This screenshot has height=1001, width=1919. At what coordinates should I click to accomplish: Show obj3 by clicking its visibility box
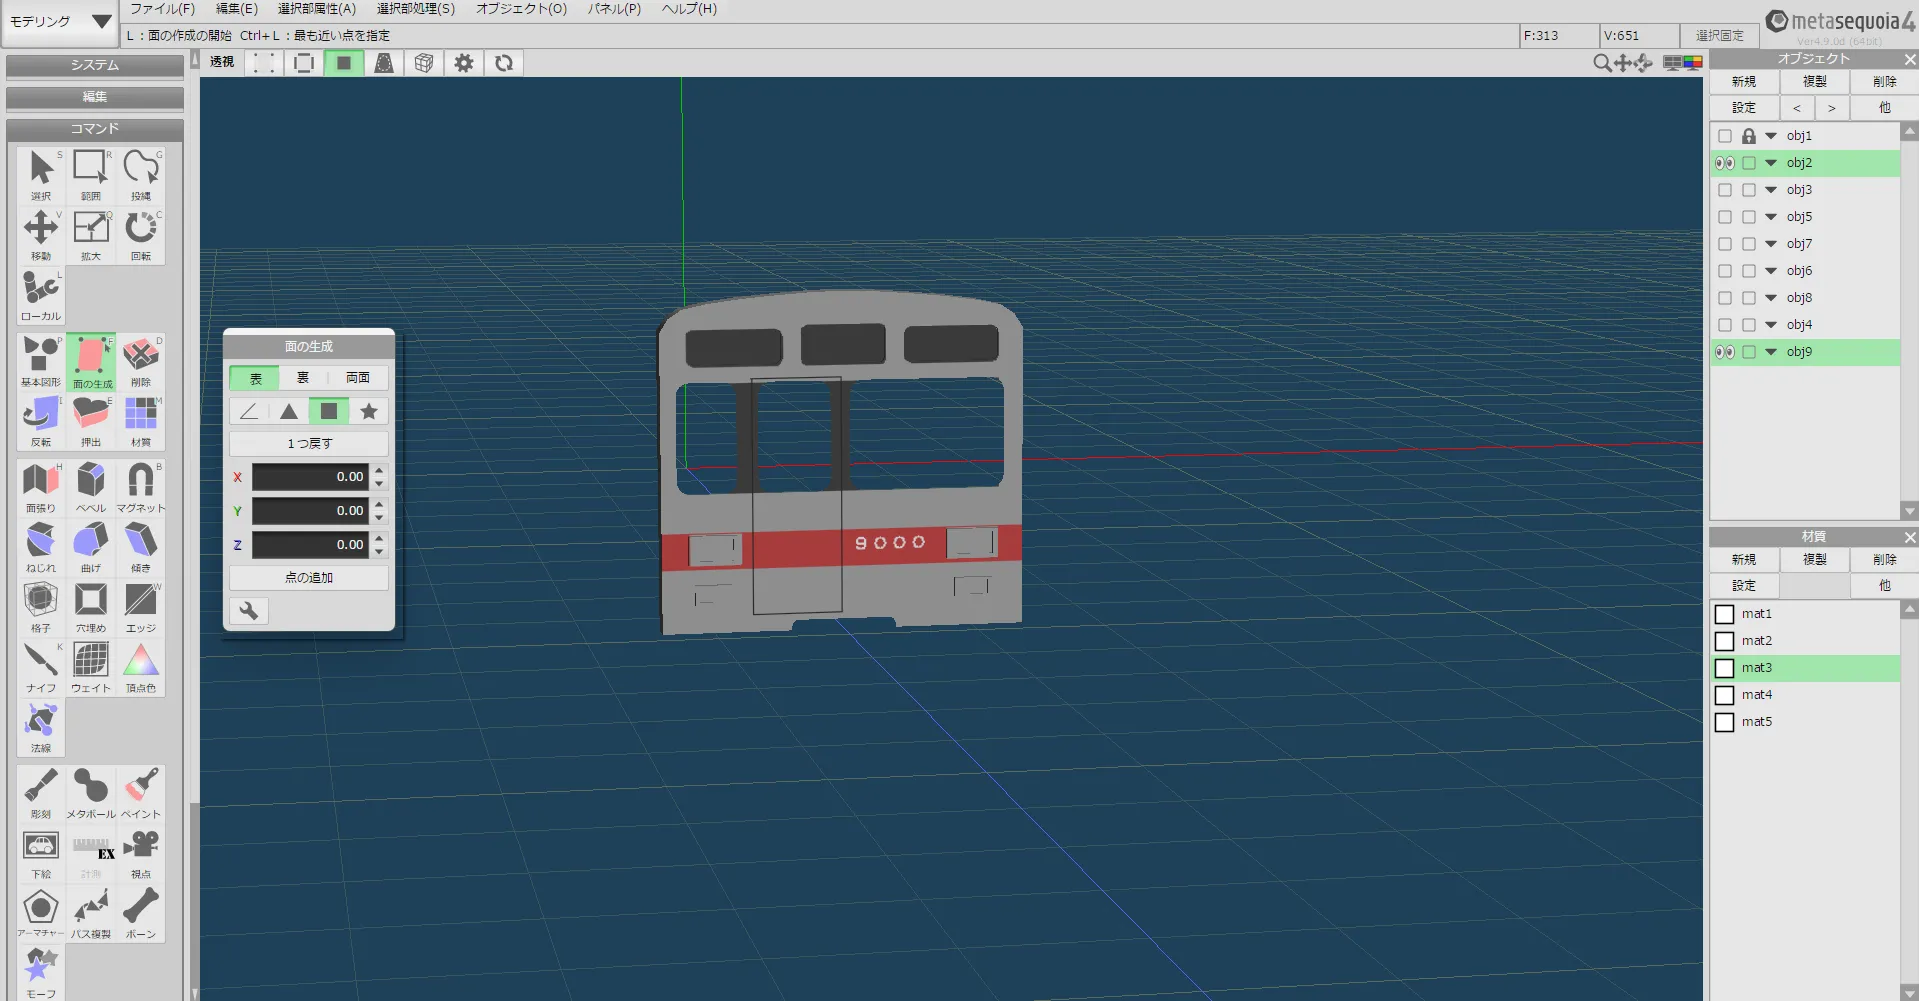(1725, 190)
